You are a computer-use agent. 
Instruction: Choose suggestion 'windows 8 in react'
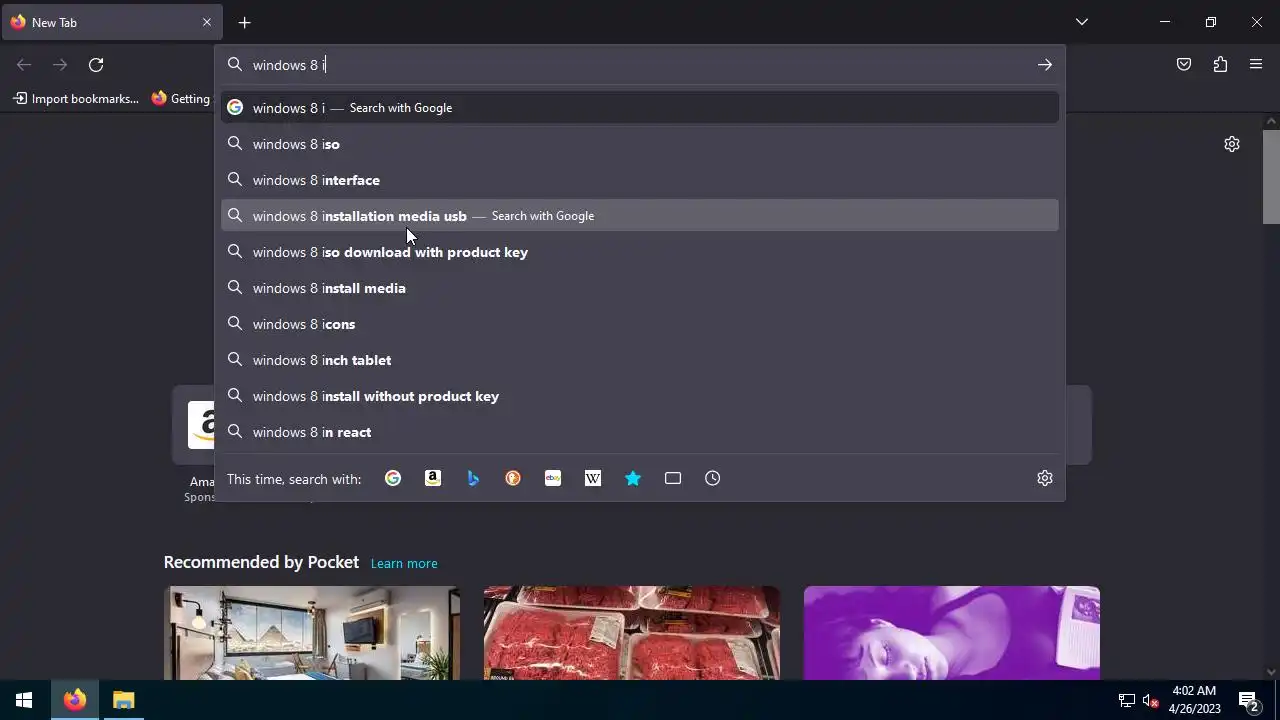pyautogui.click(x=640, y=432)
